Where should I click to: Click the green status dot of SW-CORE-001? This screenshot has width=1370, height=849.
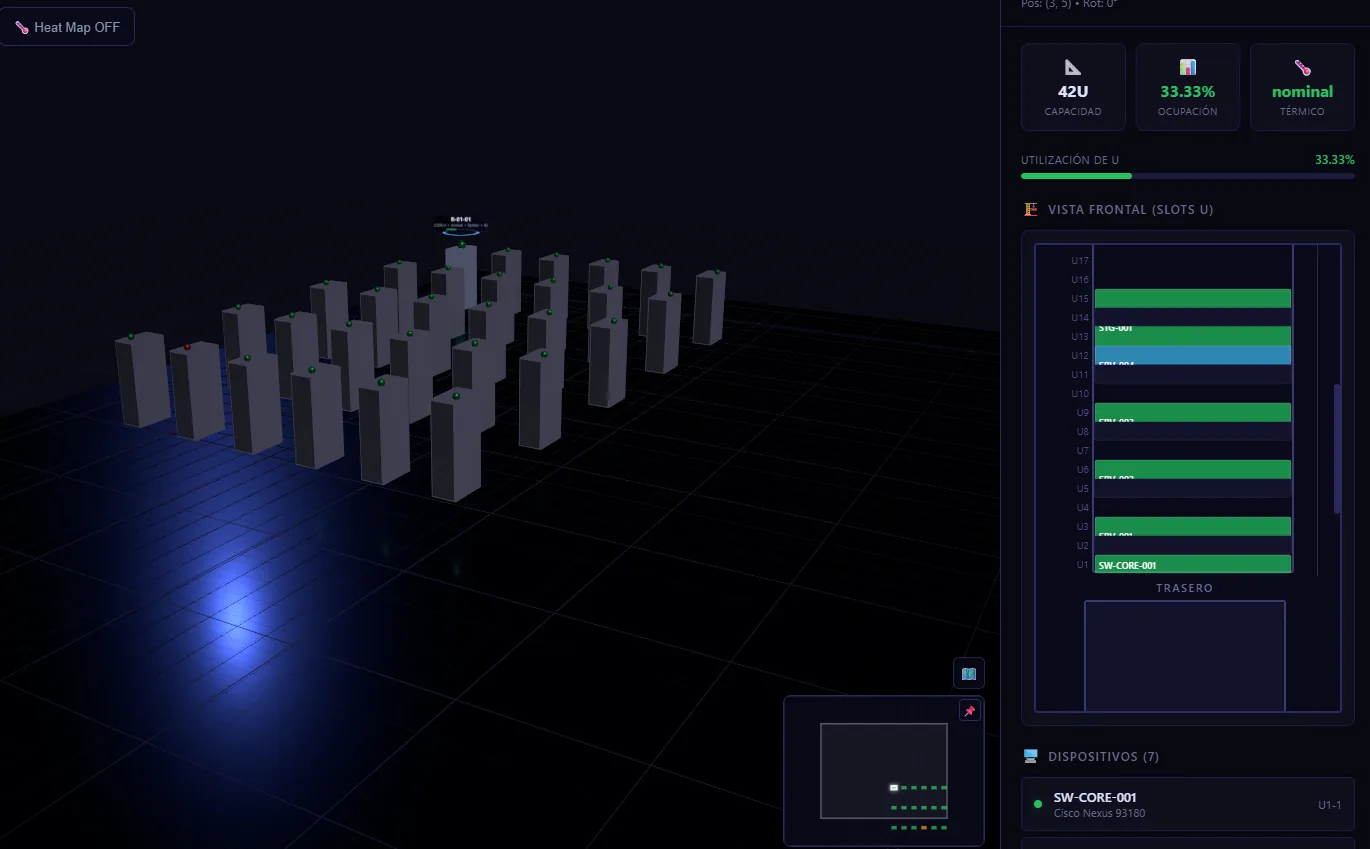[1038, 804]
